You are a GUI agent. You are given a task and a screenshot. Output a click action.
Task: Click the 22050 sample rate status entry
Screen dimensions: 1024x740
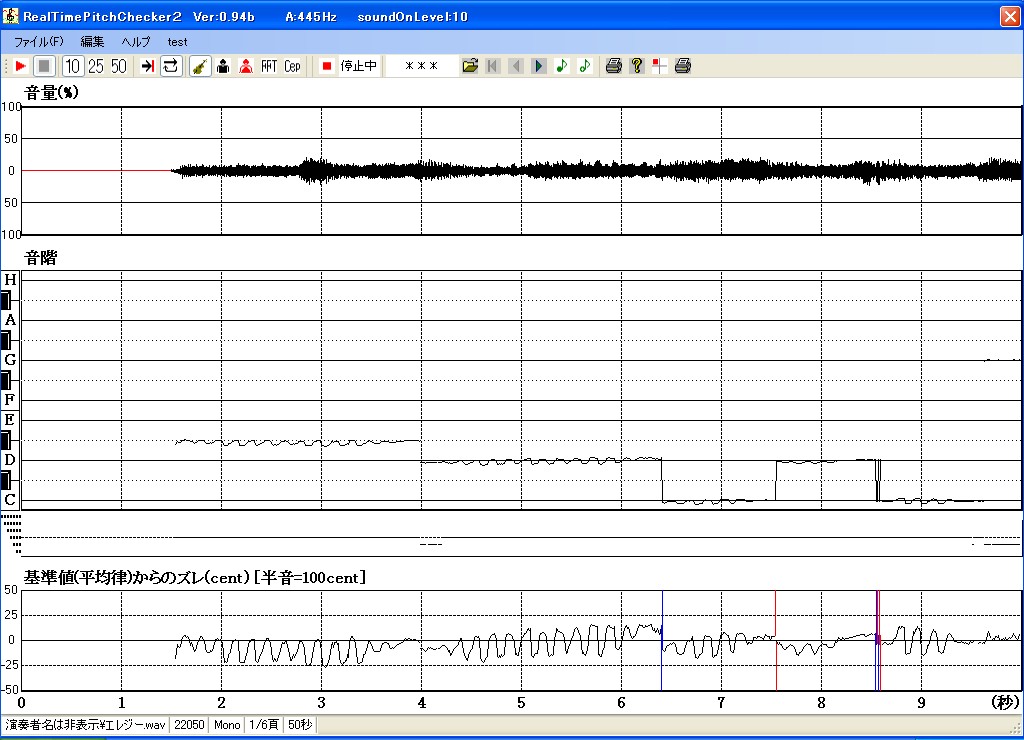pos(189,725)
